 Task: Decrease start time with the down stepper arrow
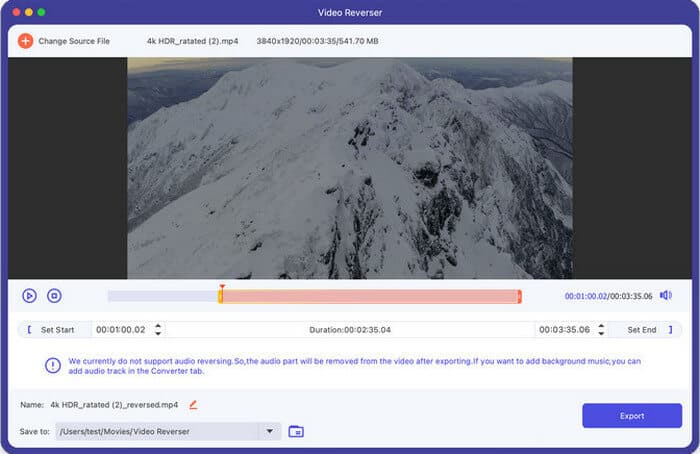pyautogui.click(x=158, y=333)
